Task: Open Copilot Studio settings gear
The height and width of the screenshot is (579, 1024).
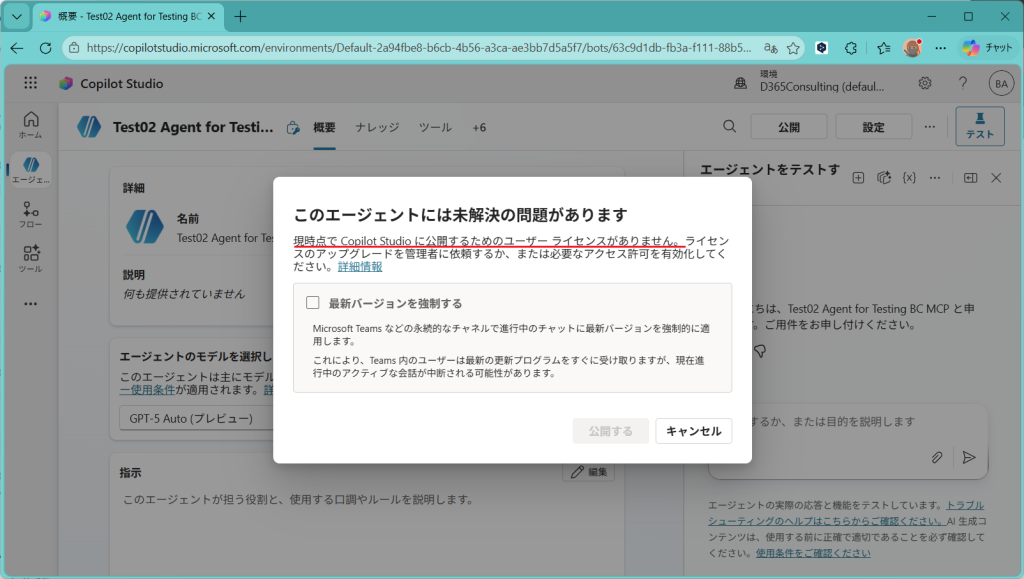Action: pyautogui.click(x=925, y=84)
